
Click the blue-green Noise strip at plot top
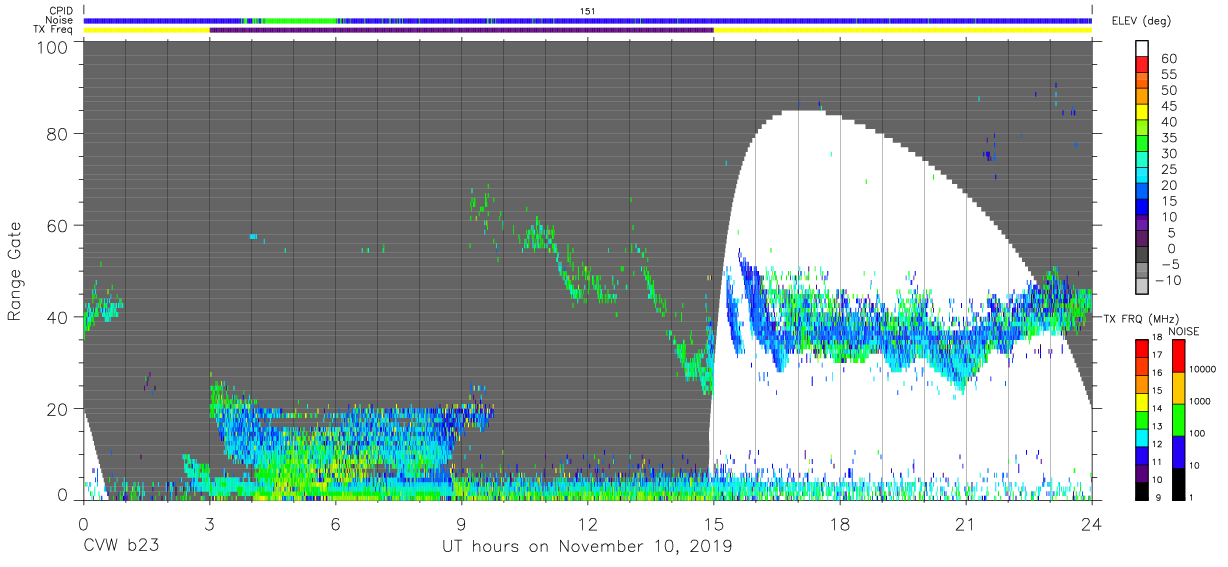588,20
